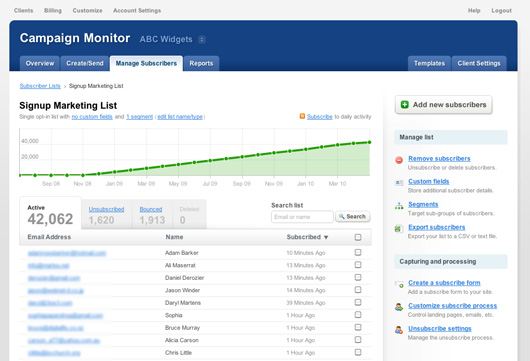Show the Deleted subscribers tab
Image resolution: width=530 pixels, height=361 pixels.
point(189,215)
